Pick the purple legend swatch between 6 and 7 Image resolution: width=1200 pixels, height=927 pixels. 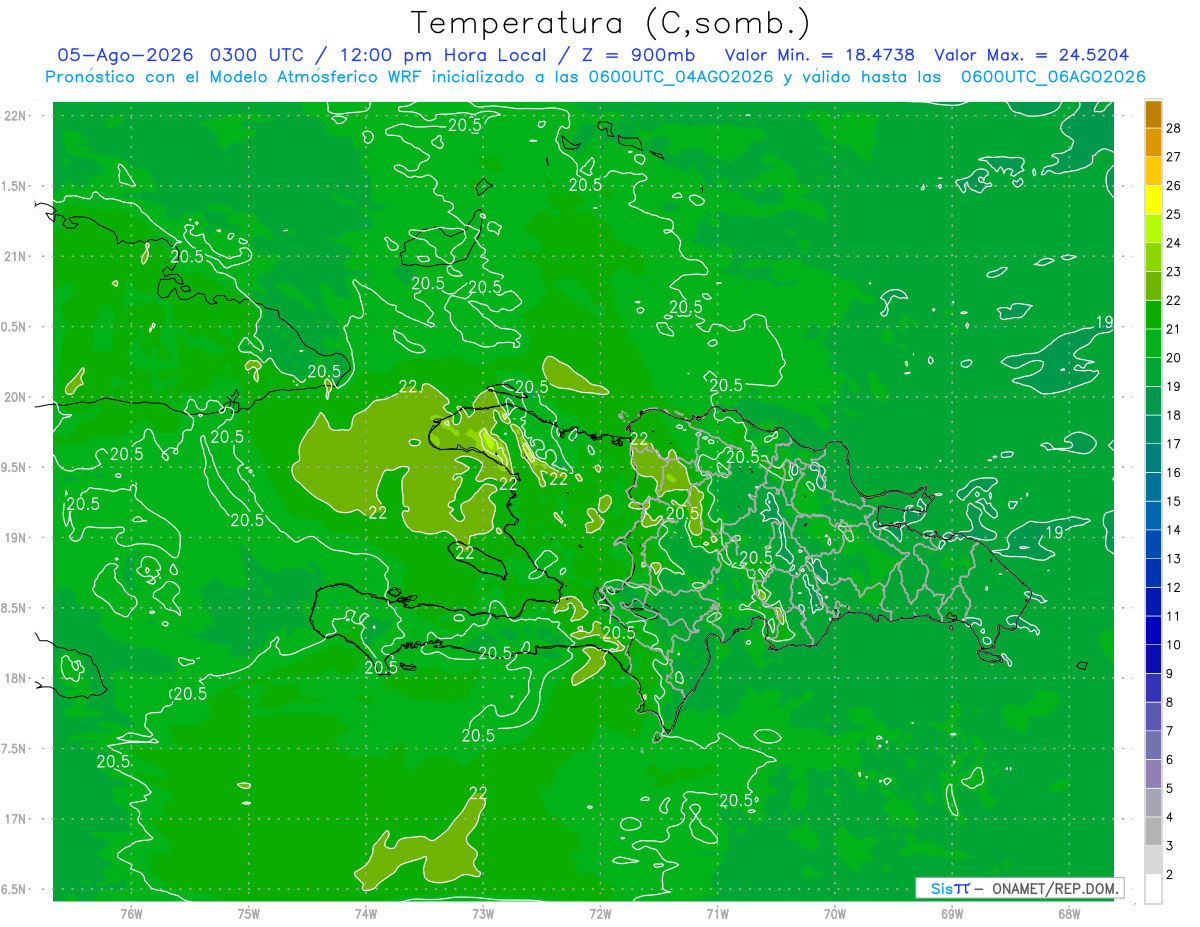(1153, 746)
